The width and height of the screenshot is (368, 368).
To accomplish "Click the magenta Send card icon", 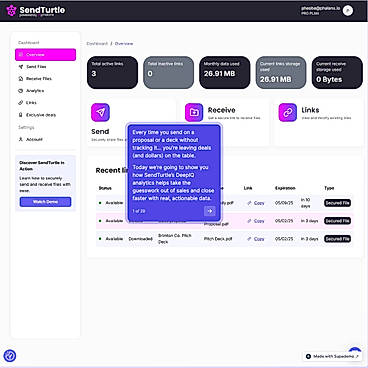I will (x=100, y=112).
